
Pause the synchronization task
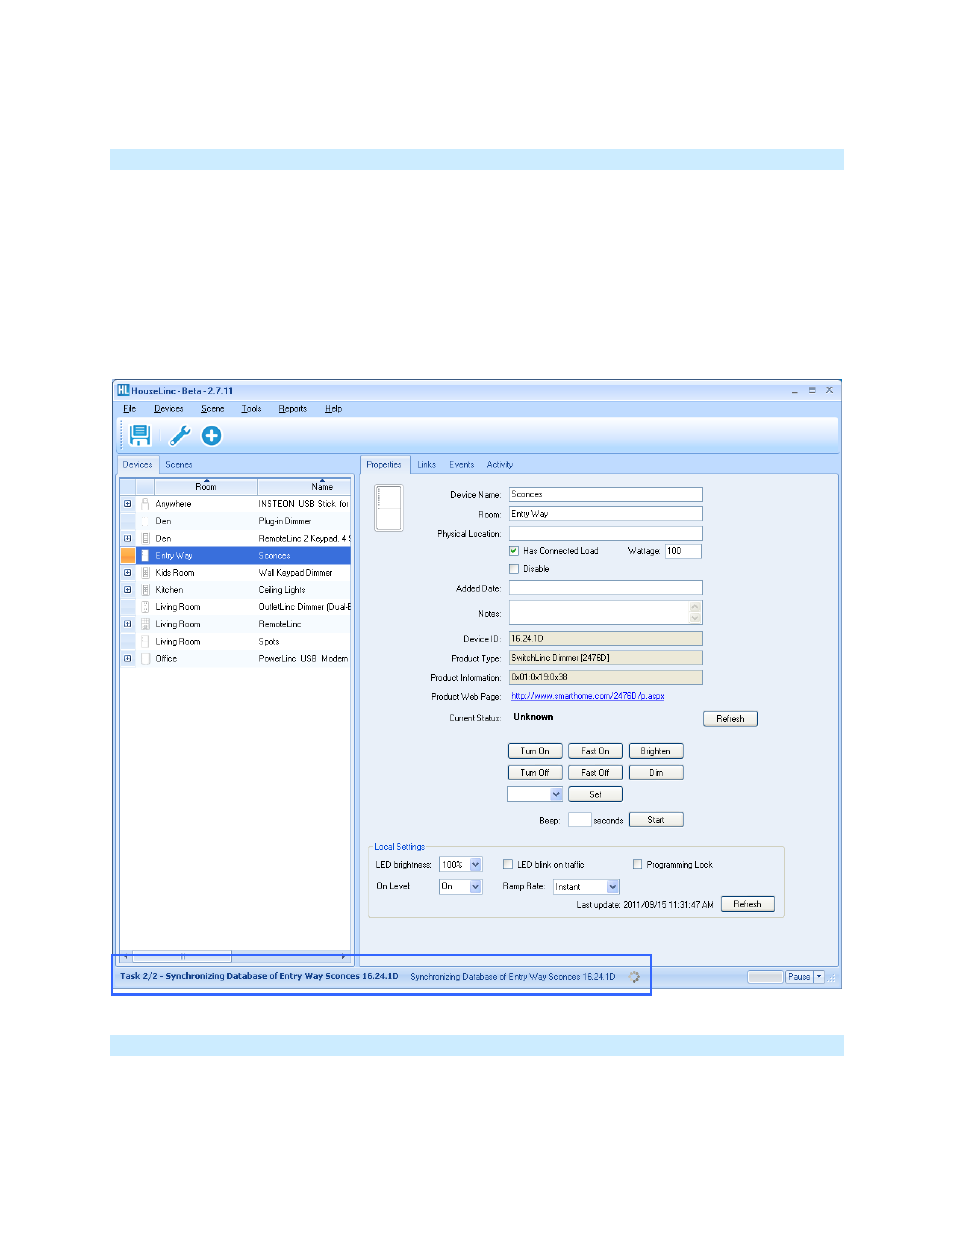click(798, 977)
